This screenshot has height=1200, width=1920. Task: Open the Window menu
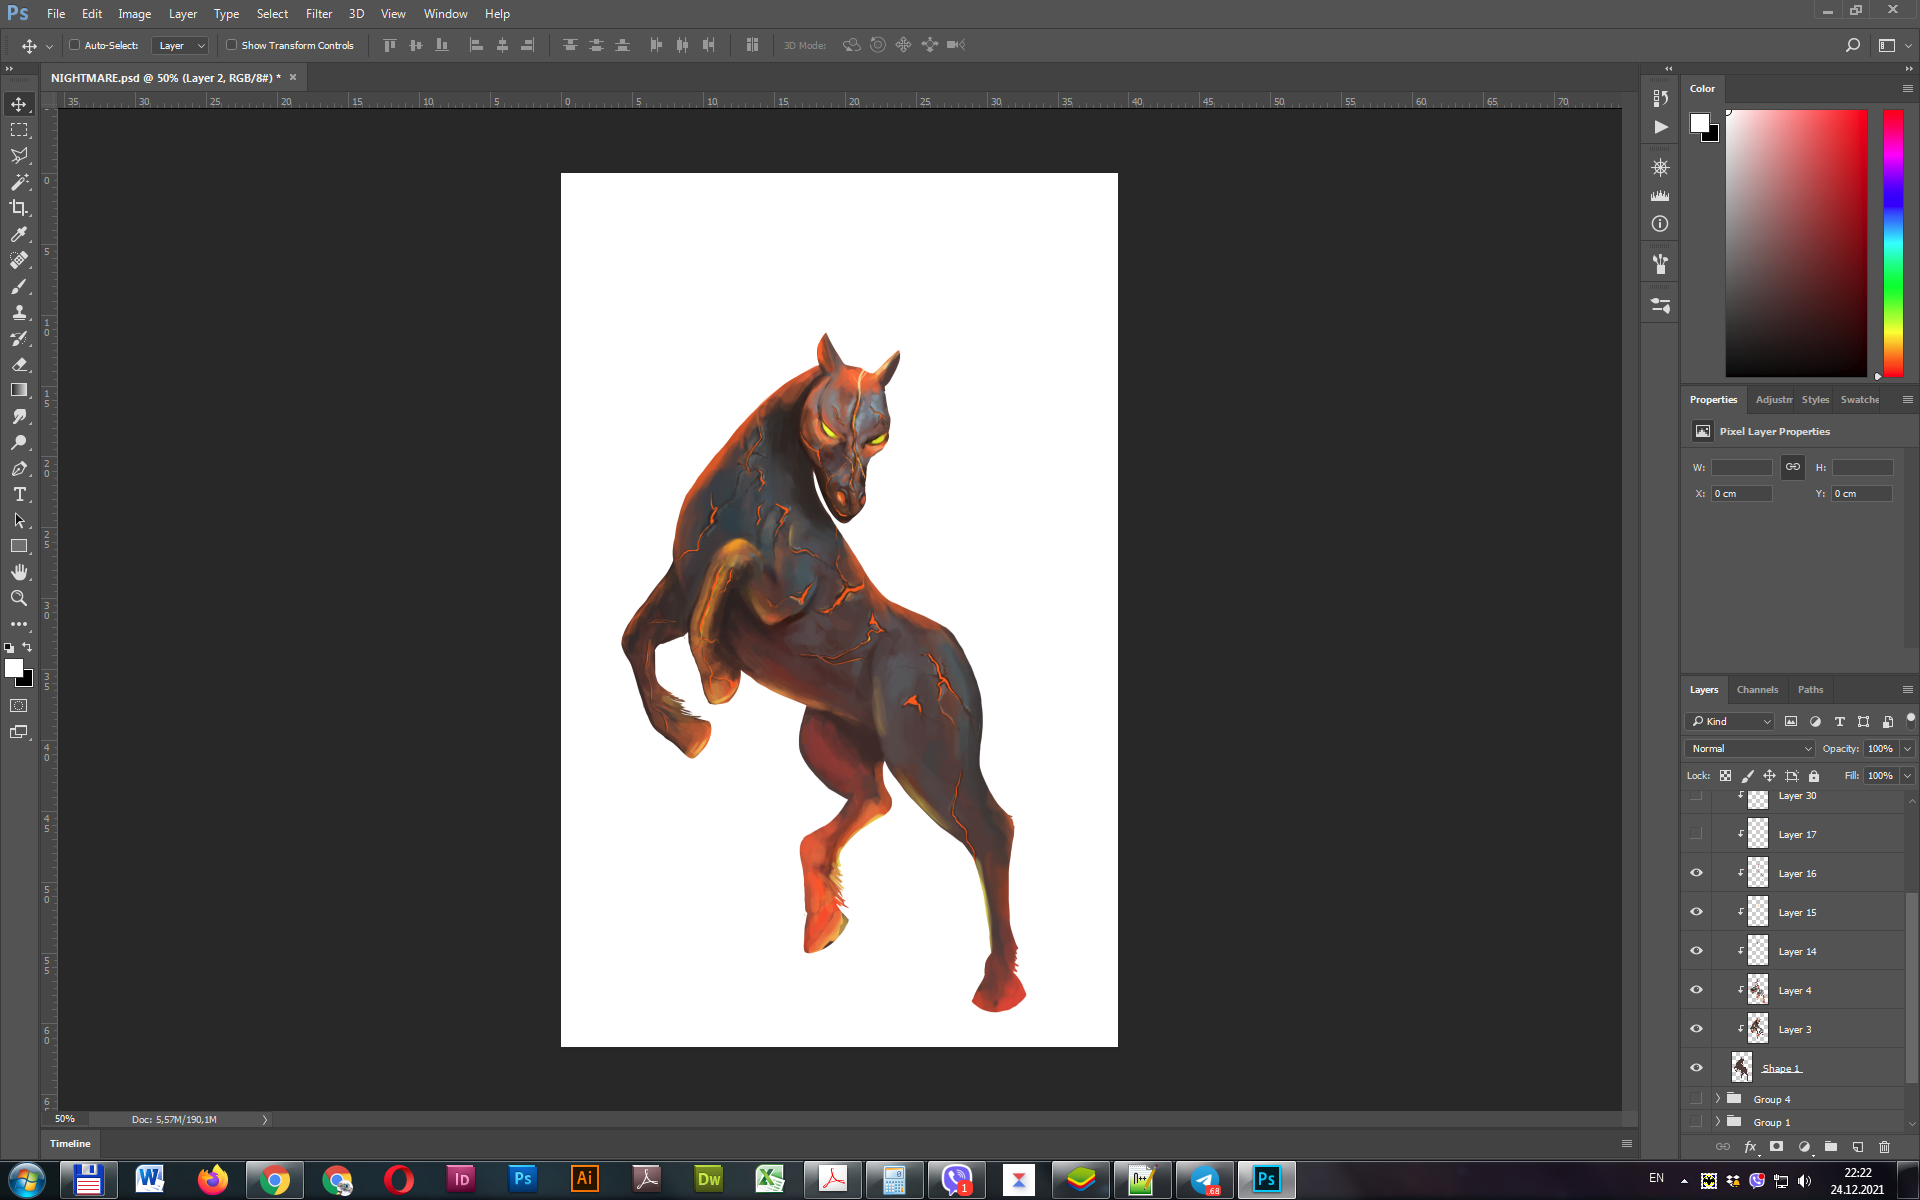click(445, 14)
